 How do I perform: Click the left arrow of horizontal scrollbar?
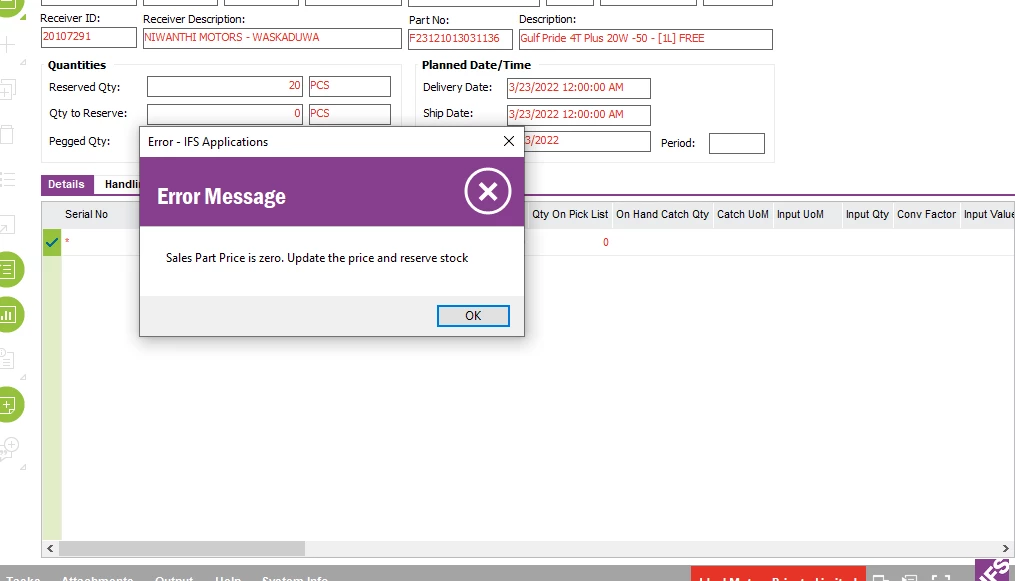click(x=50, y=548)
